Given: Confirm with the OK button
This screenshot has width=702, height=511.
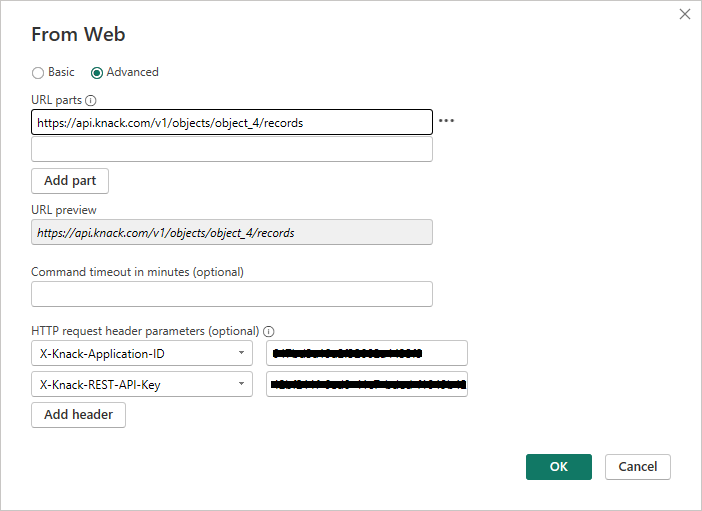Looking at the screenshot, I should pyautogui.click(x=559, y=467).
